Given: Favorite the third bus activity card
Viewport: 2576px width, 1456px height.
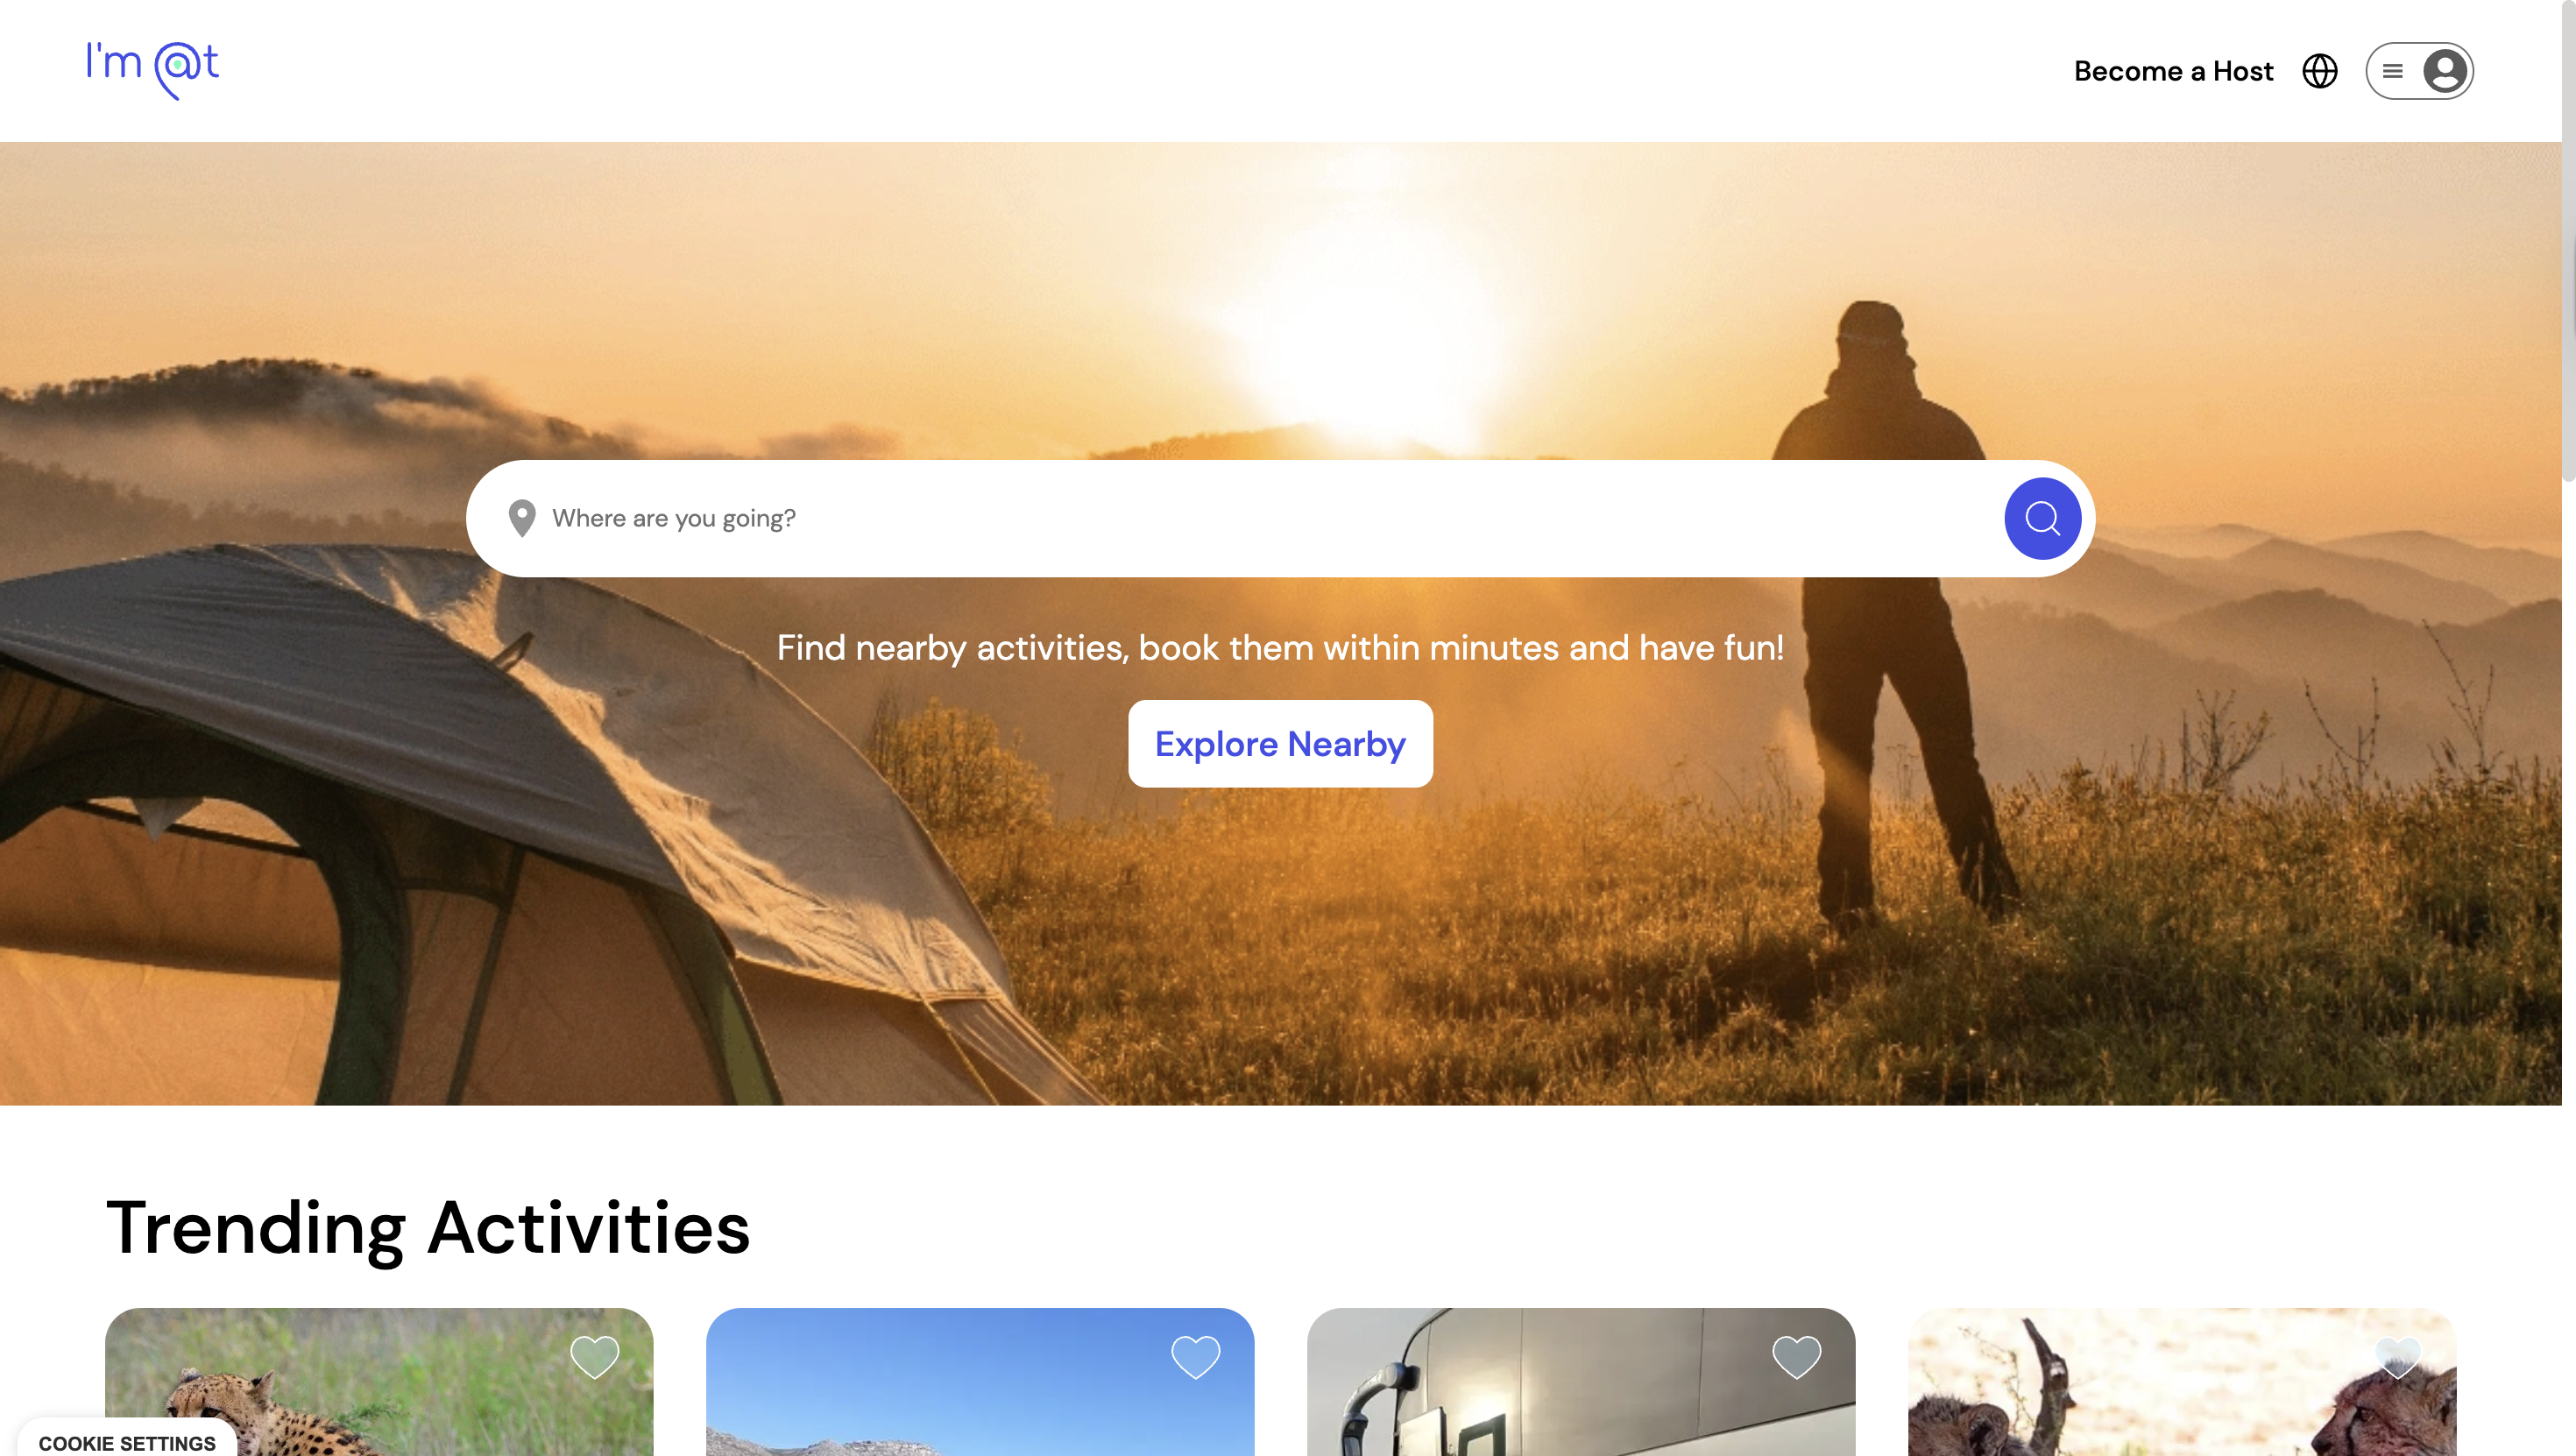Looking at the screenshot, I should tap(1797, 1357).
